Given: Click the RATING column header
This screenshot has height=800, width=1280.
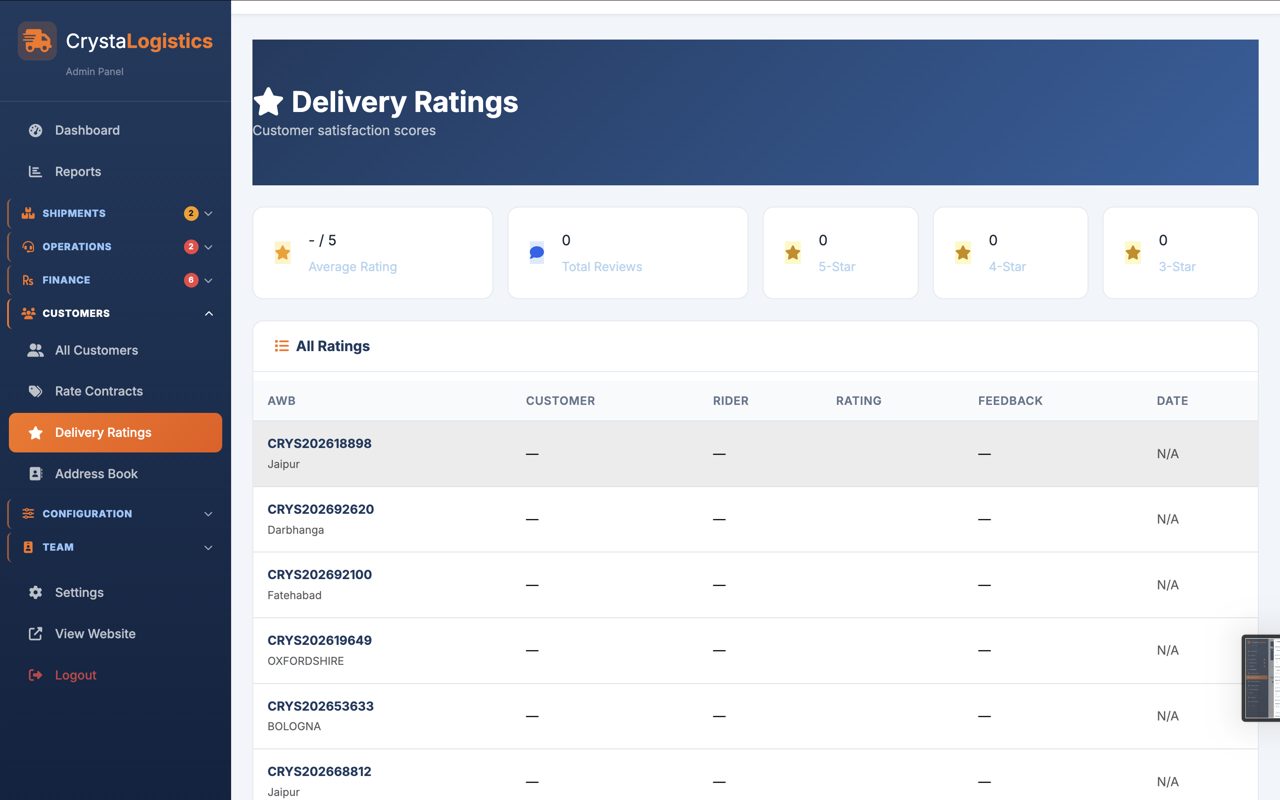Looking at the screenshot, I should point(859,401).
